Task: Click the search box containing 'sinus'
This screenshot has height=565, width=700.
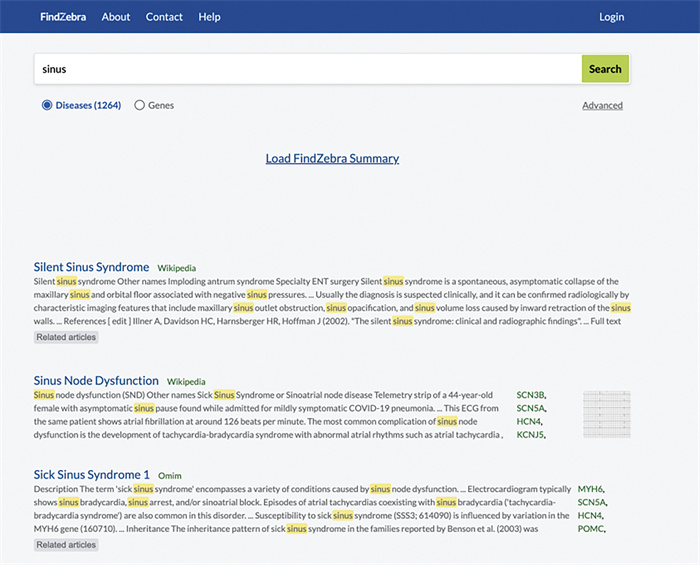Action: [x=308, y=69]
